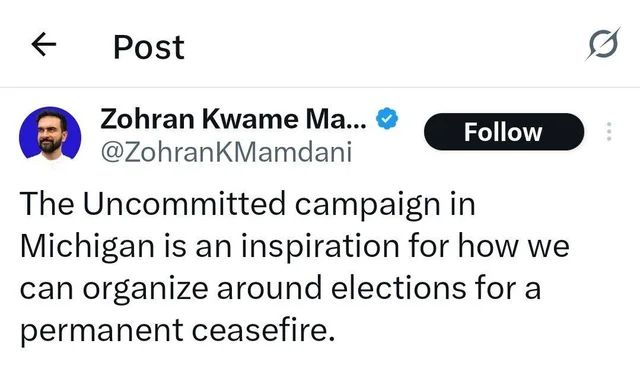Click the display name Zohran Kwame Ma...
Viewport: 640px width, 379px height.
click(233, 119)
